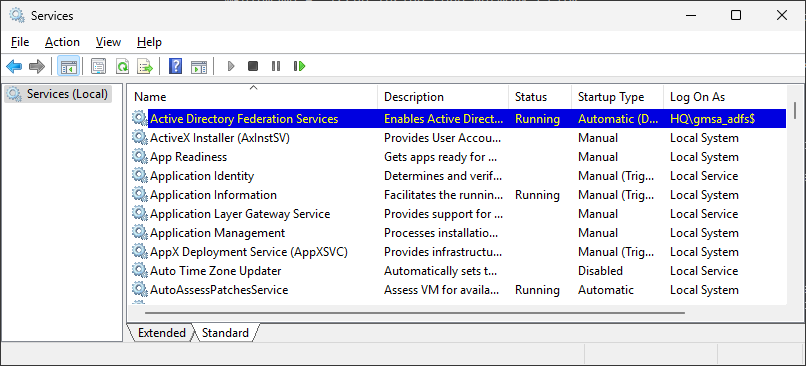Open the Action menu
The height and width of the screenshot is (366, 806).
(x=62, y=42)
